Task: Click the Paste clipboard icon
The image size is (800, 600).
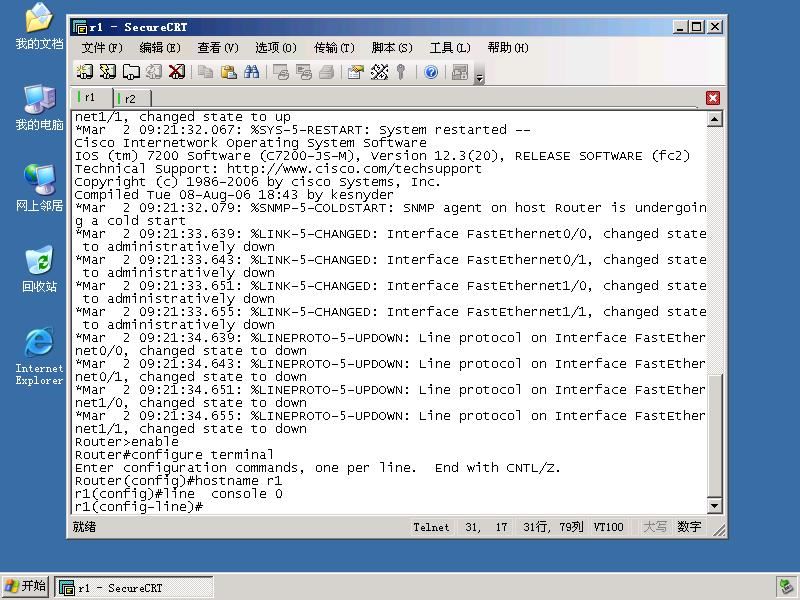Action: [x=229, y=72]
